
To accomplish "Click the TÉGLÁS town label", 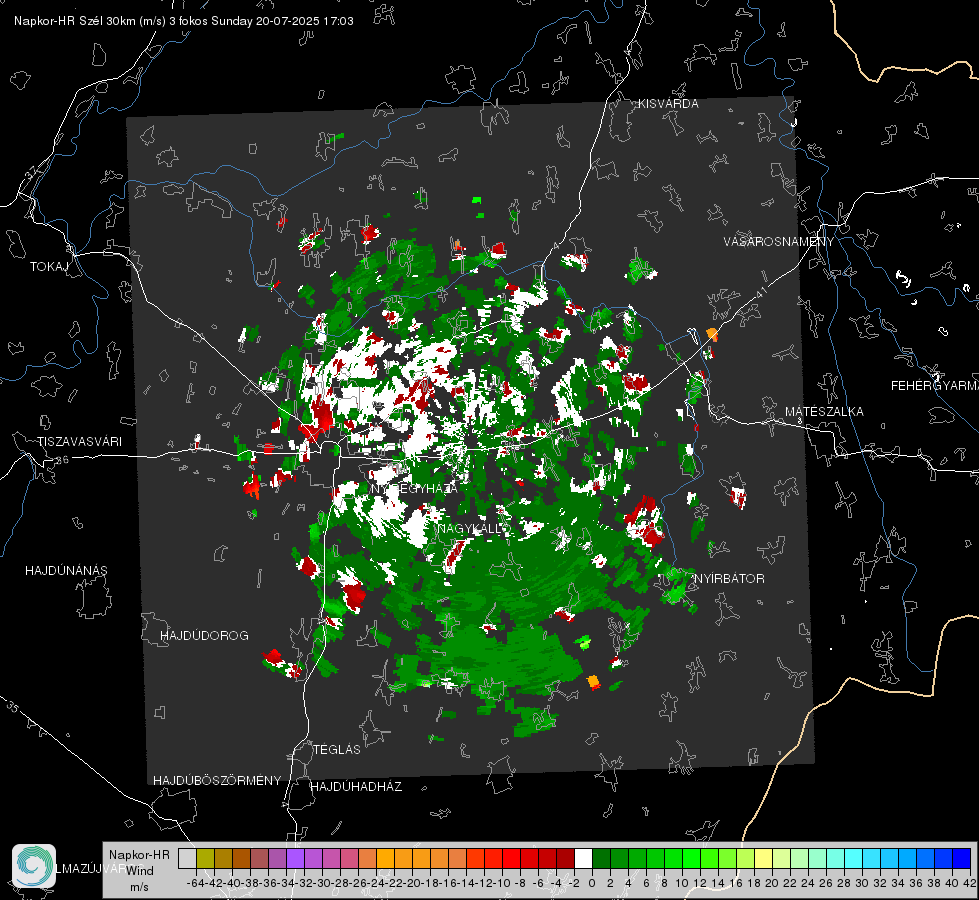I will click(x=337, y=750).
